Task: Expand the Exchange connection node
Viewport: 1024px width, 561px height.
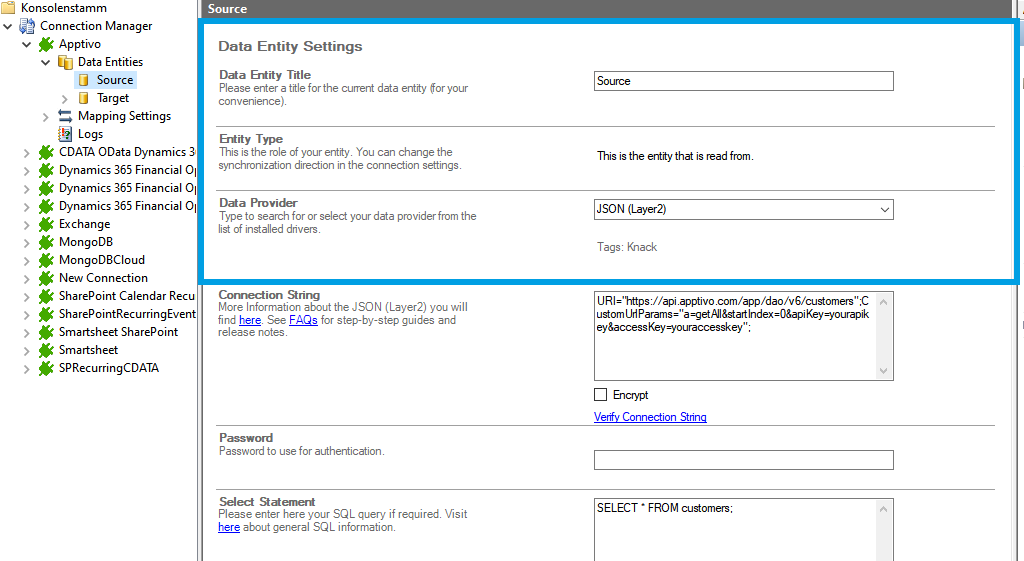Action: (26, 224)
